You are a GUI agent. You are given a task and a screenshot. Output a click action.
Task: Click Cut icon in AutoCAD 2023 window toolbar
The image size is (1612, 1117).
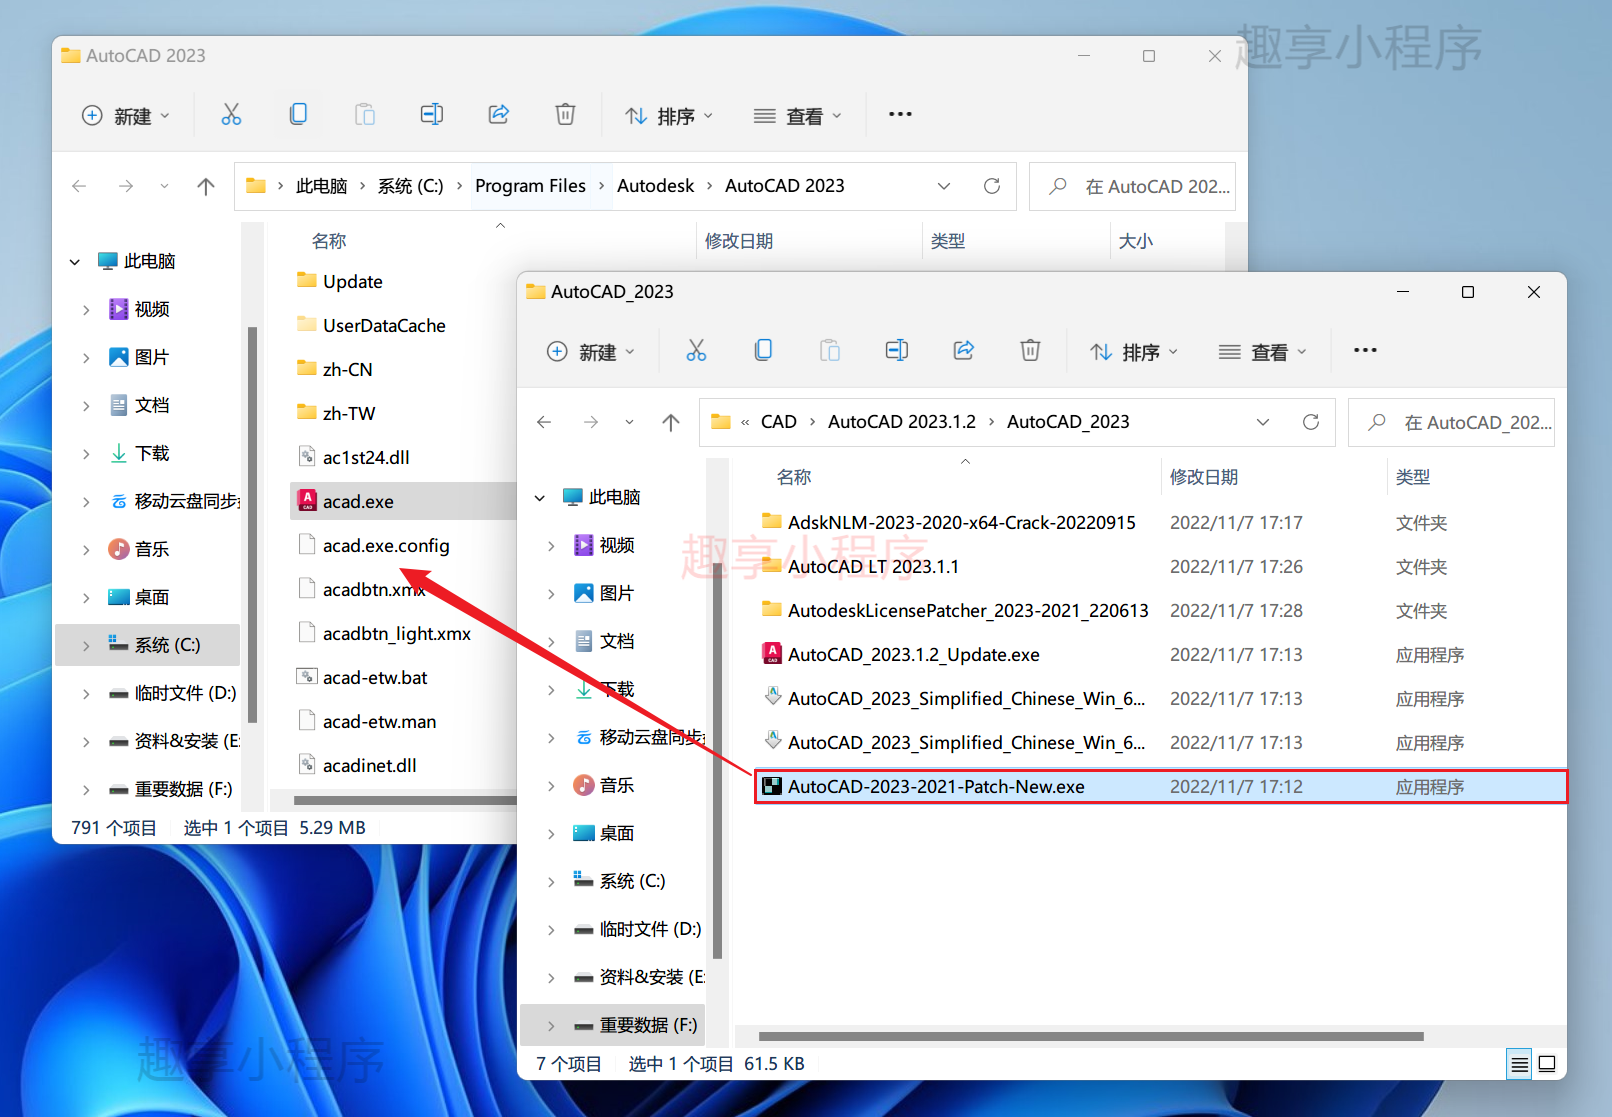pos(231,115)
